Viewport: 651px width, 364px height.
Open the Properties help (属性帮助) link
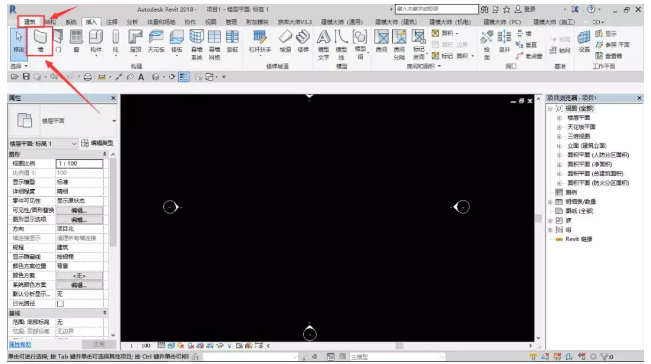pos(20,344)
